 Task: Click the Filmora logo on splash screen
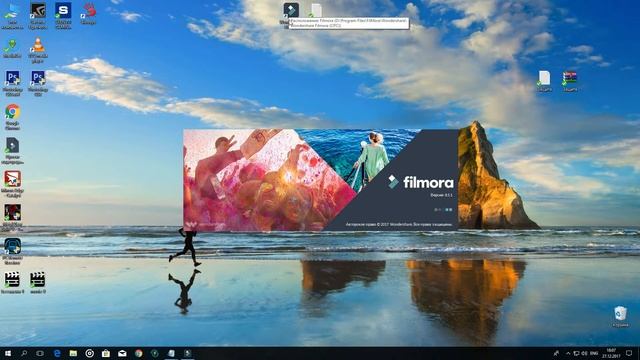421,182
